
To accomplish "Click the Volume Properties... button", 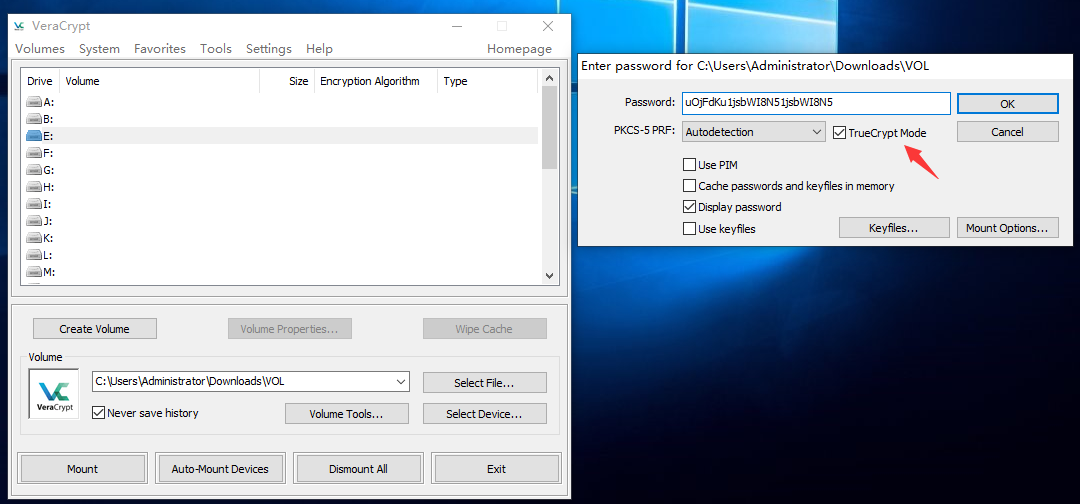I will (290, 328).
